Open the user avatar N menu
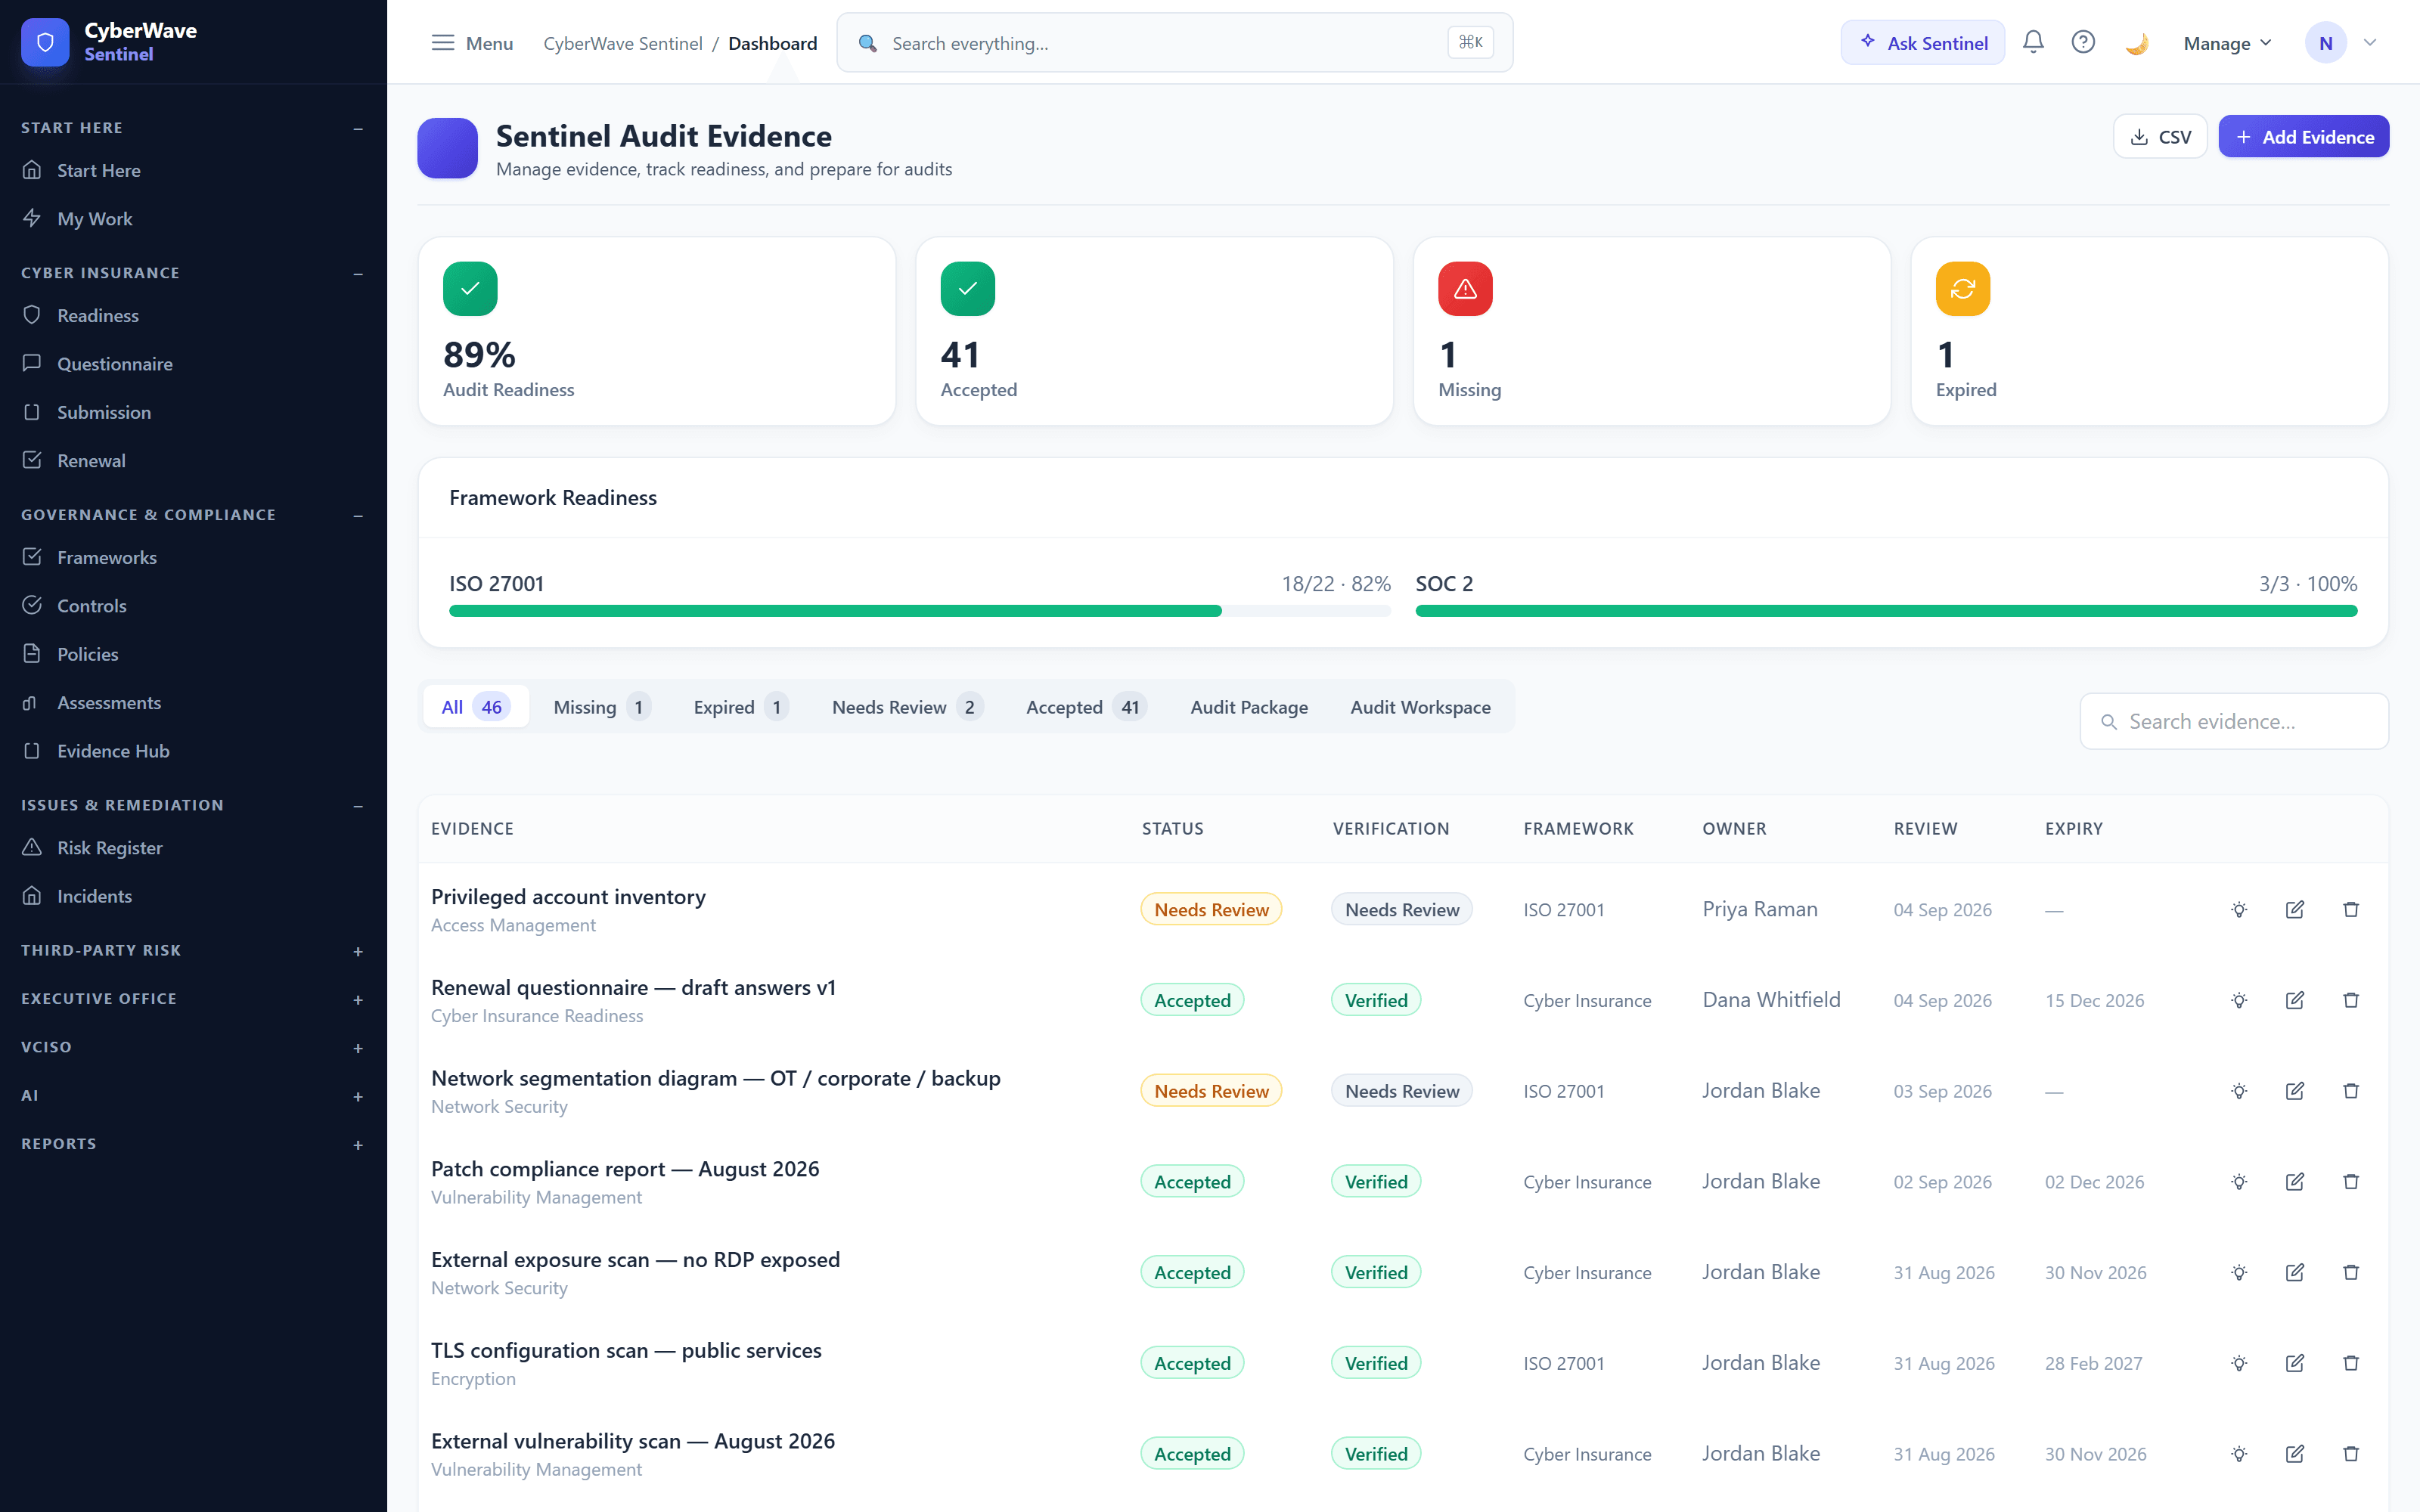The height and width of the screenshot is (1512, 2420). 2325,43
